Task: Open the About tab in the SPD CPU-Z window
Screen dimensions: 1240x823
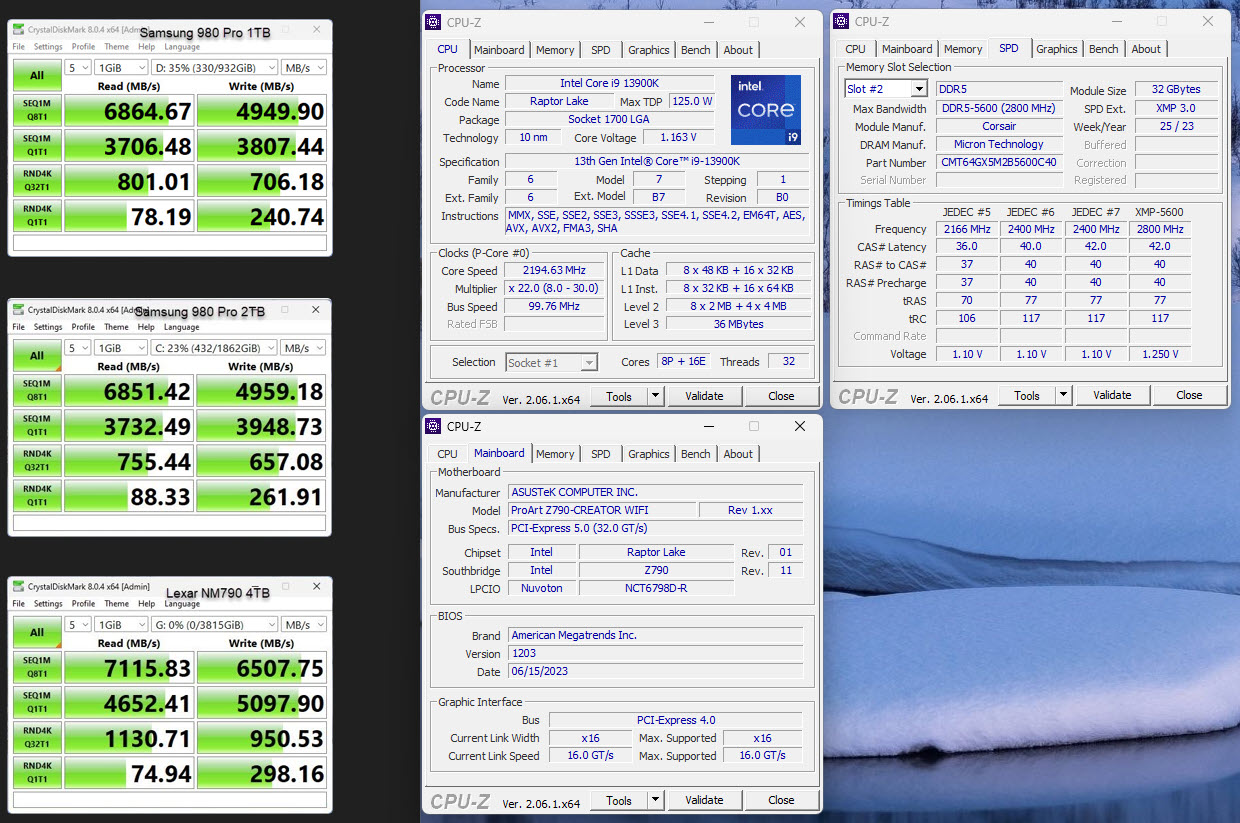Action: [1146, 49]
